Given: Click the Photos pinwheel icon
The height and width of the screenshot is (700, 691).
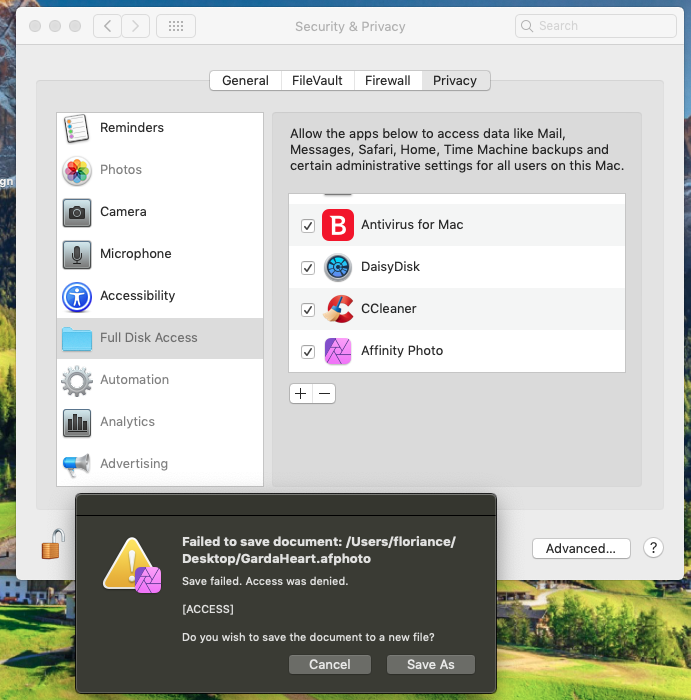Looking at the screenshot, I should pyautogui.click(x=77, y=171).
